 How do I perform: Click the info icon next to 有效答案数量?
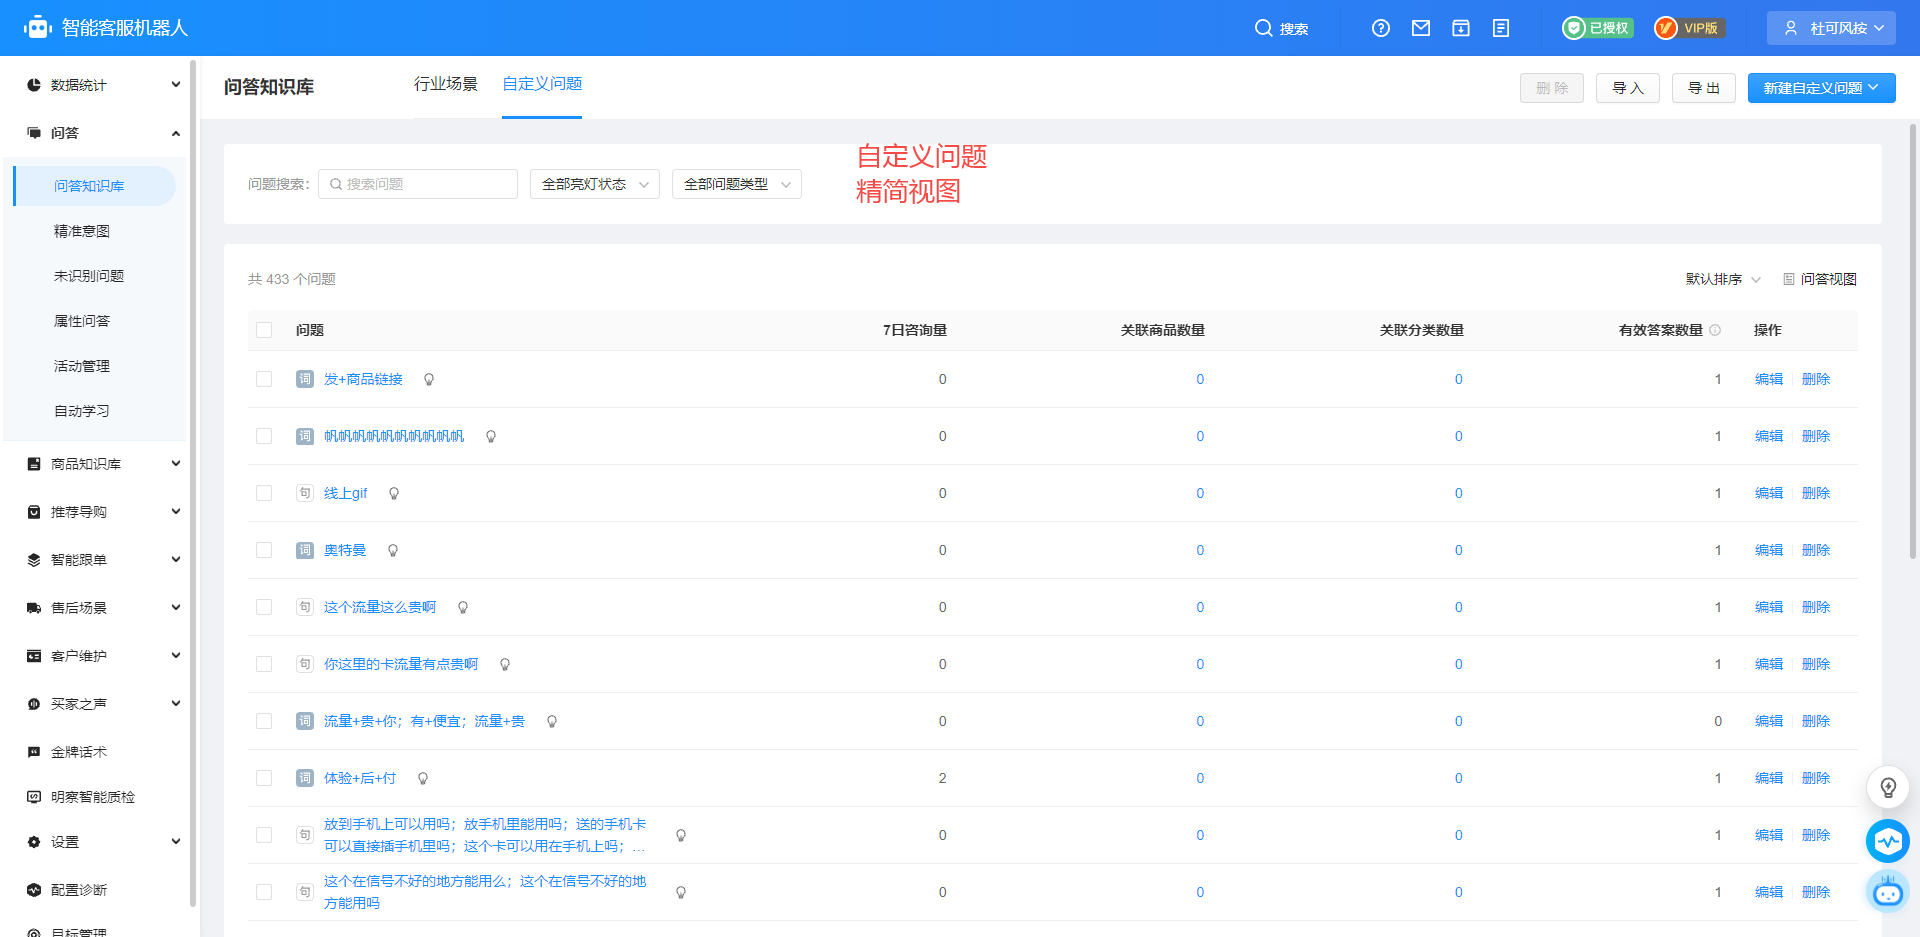pos(1715,330)
